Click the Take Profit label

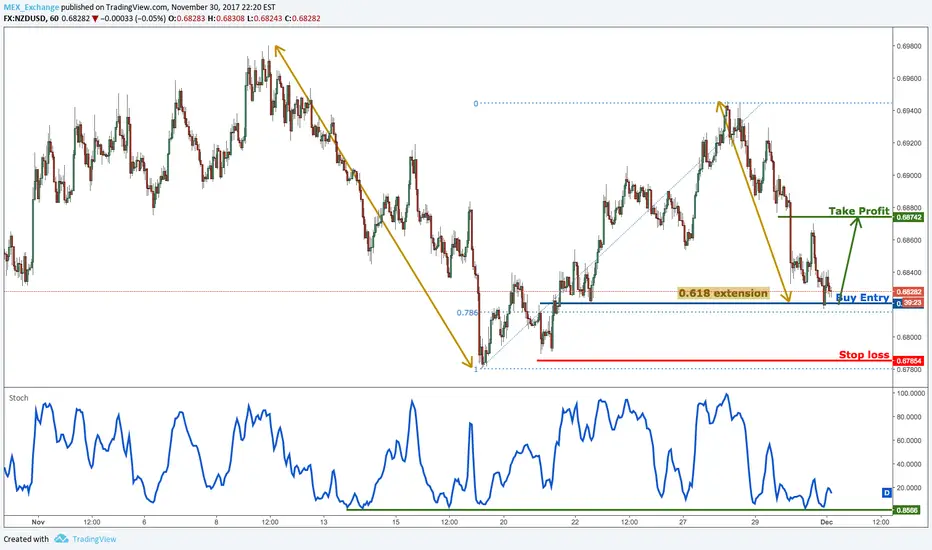click(859, 211)
